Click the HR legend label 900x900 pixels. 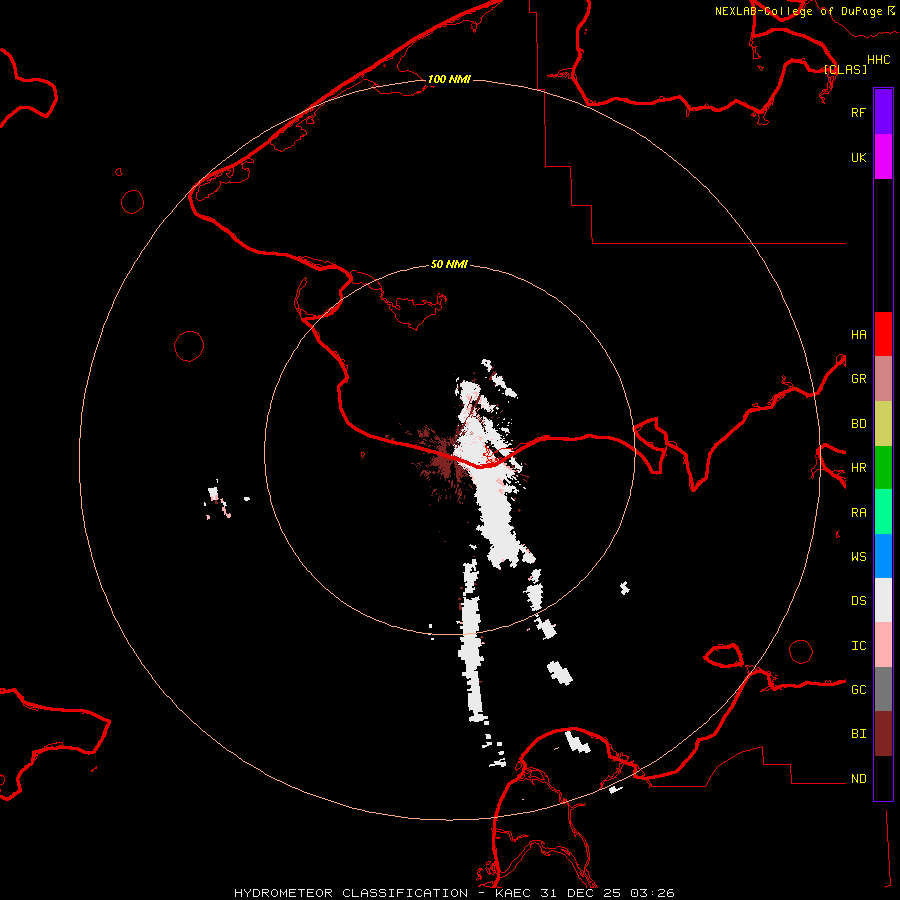(858, 468)
